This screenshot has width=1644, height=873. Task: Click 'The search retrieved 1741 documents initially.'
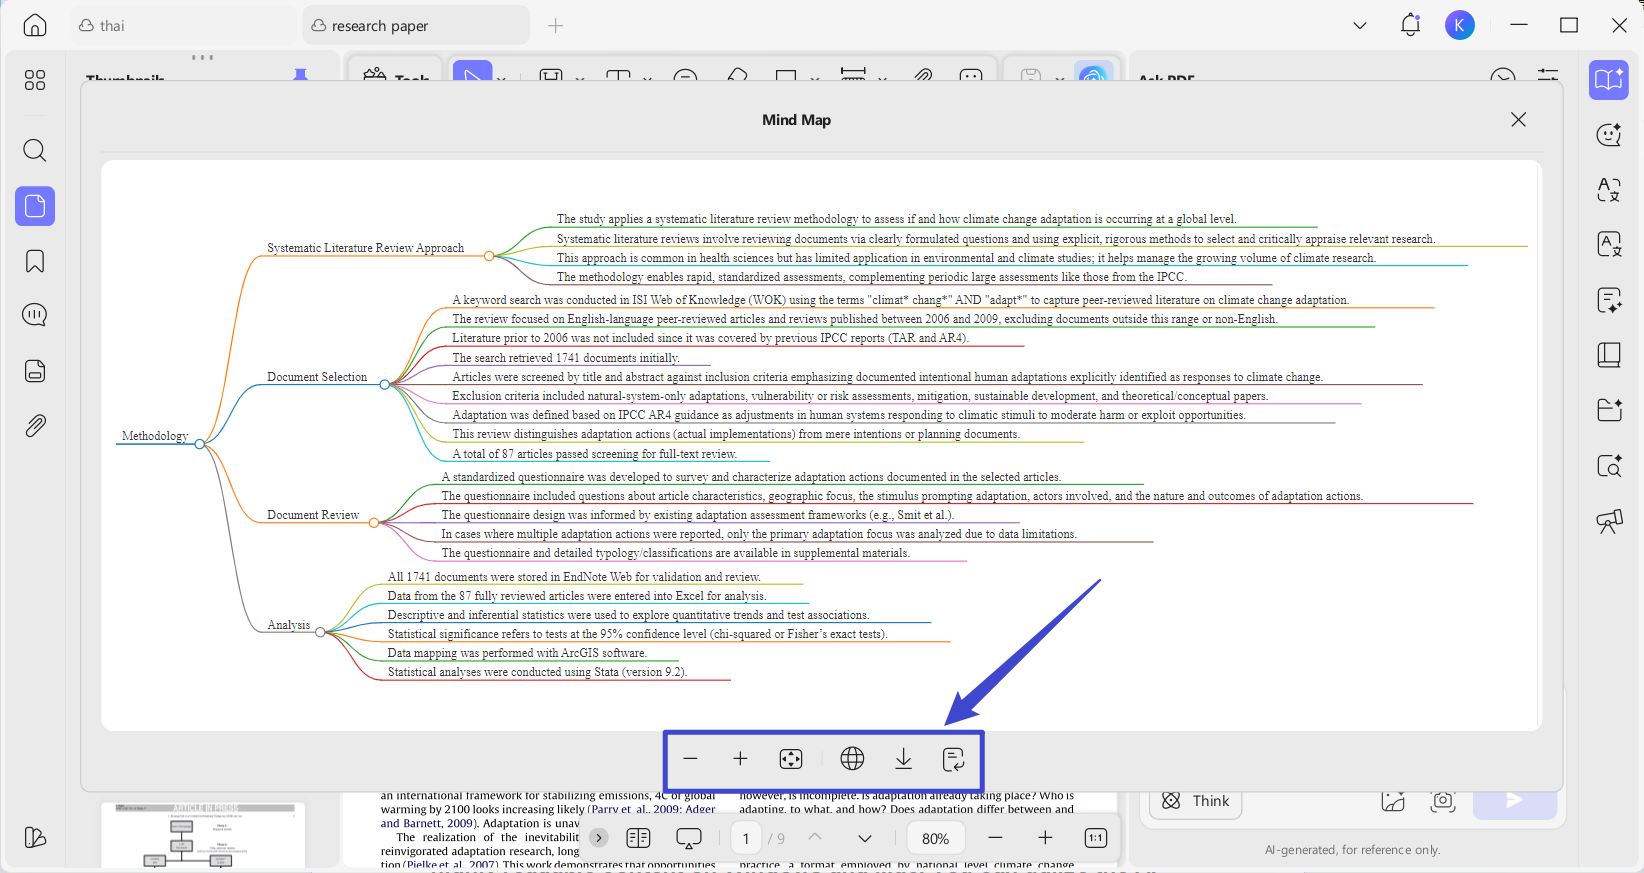click(x=566, y=358)
